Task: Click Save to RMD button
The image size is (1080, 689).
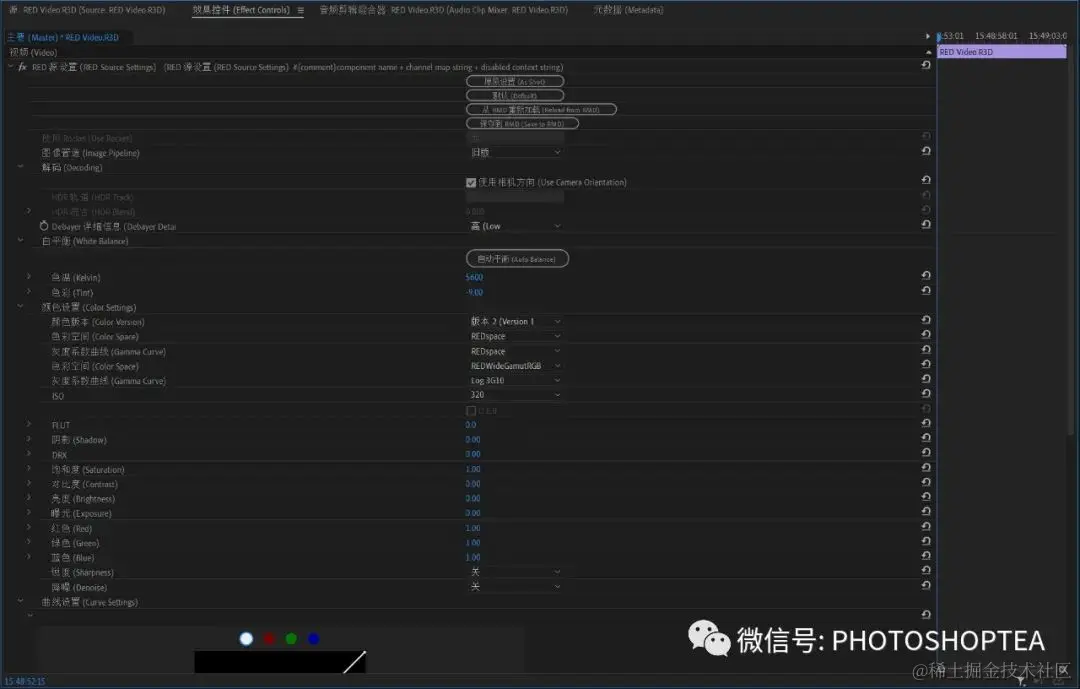Action: pyautogui.click(x=522, y=123)
